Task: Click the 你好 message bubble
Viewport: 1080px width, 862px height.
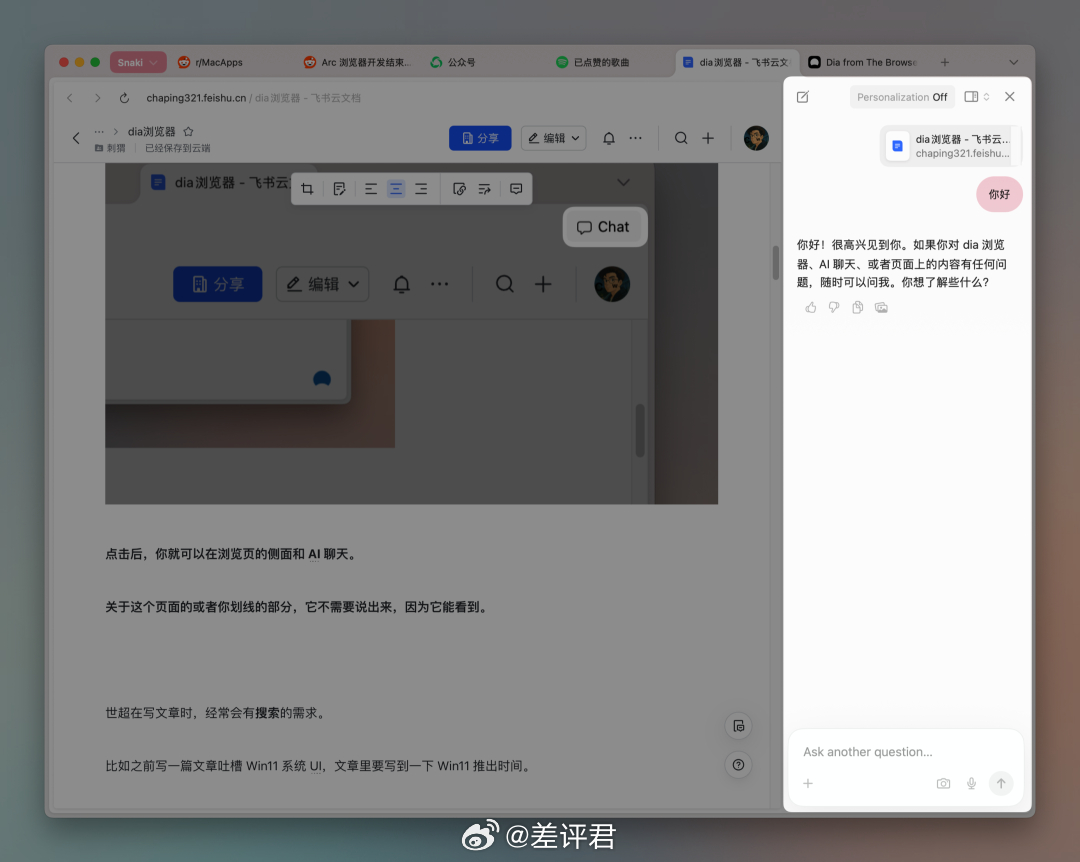Action: [999, 194]
